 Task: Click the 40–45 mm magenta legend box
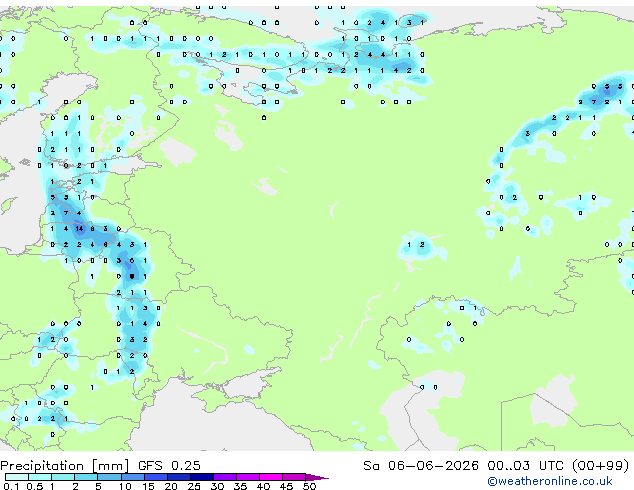(x=271, y=477)
